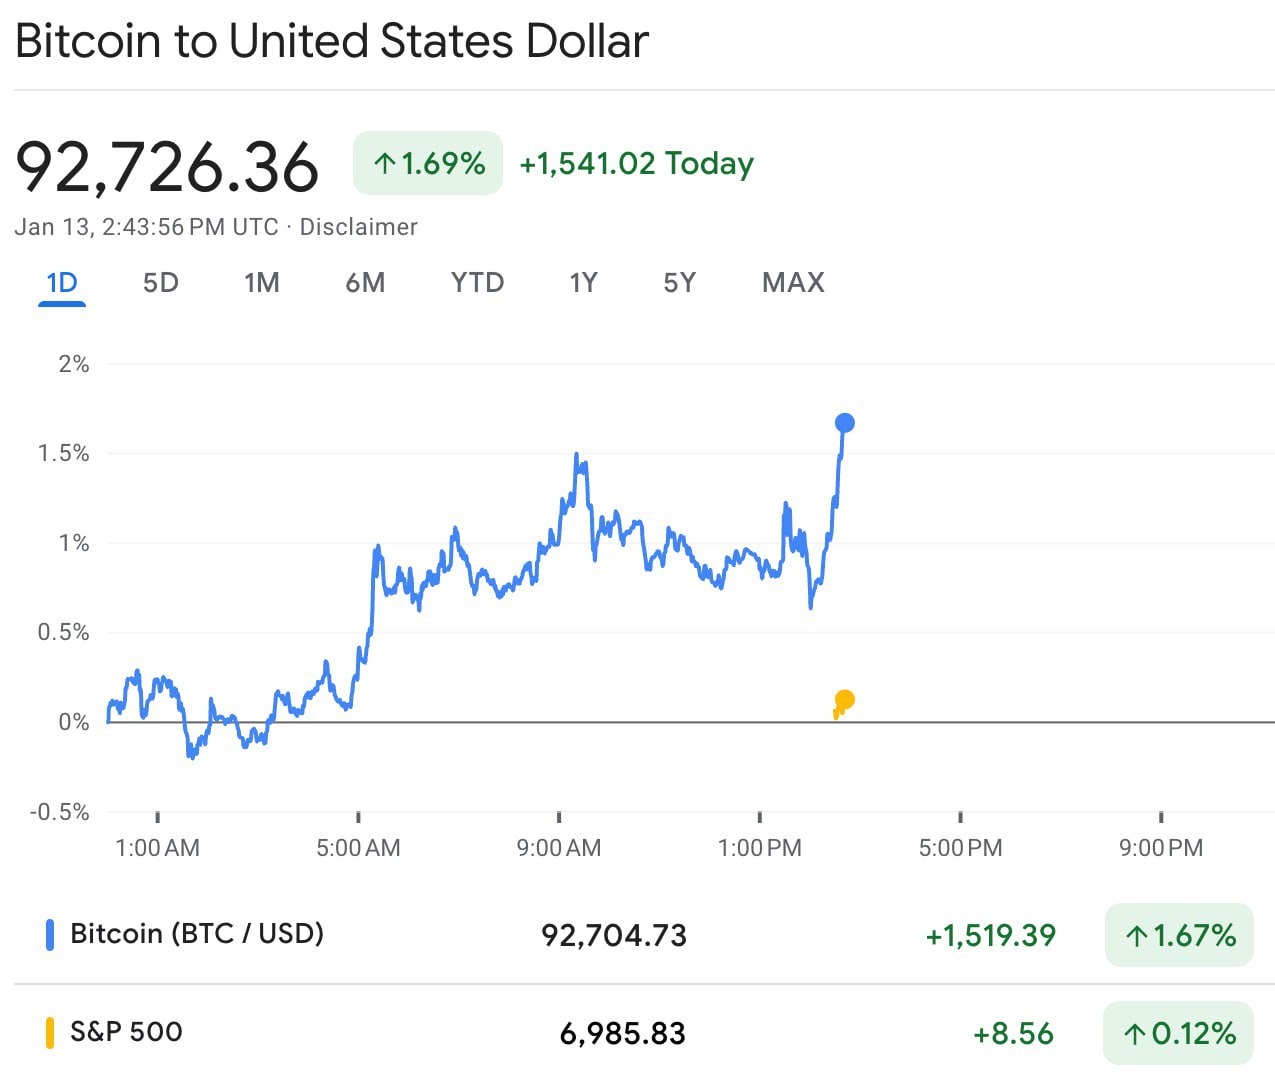
Task: Show the MAX price history
Action: (793, 283)
